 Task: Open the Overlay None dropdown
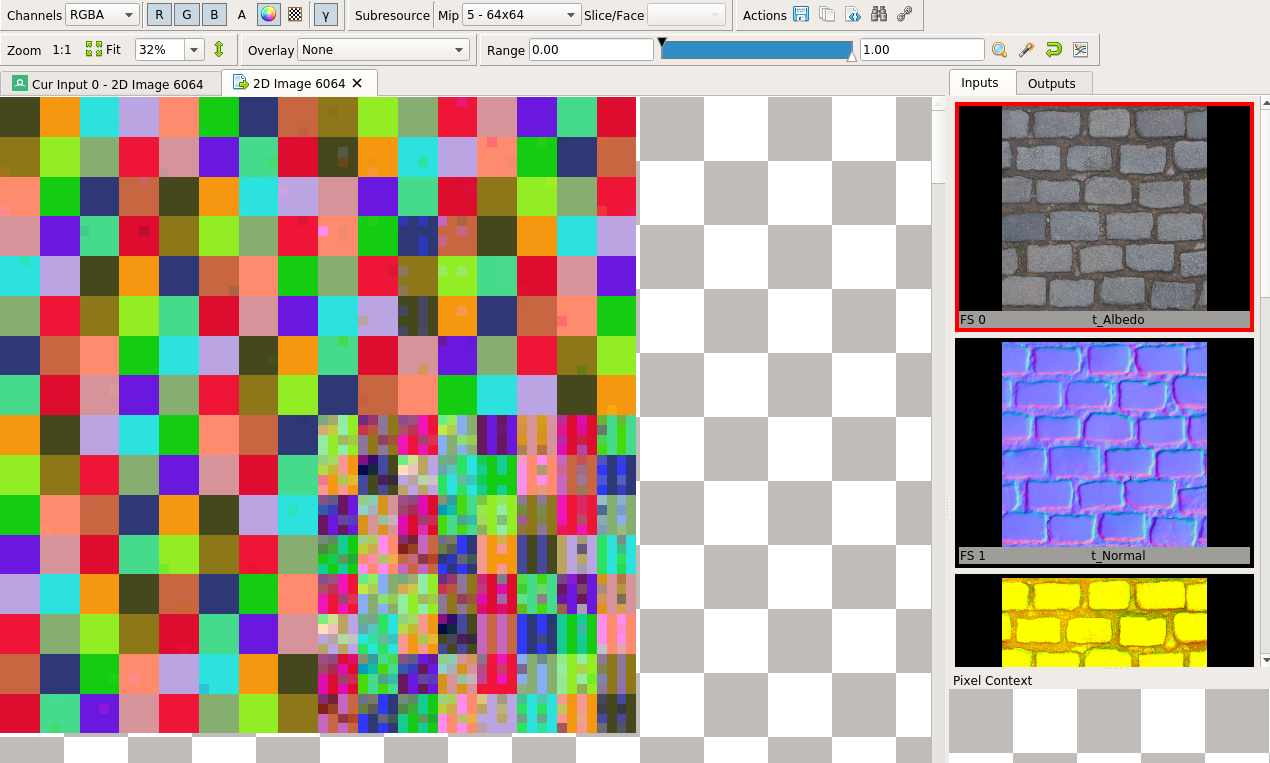click(x=383, y=50)
